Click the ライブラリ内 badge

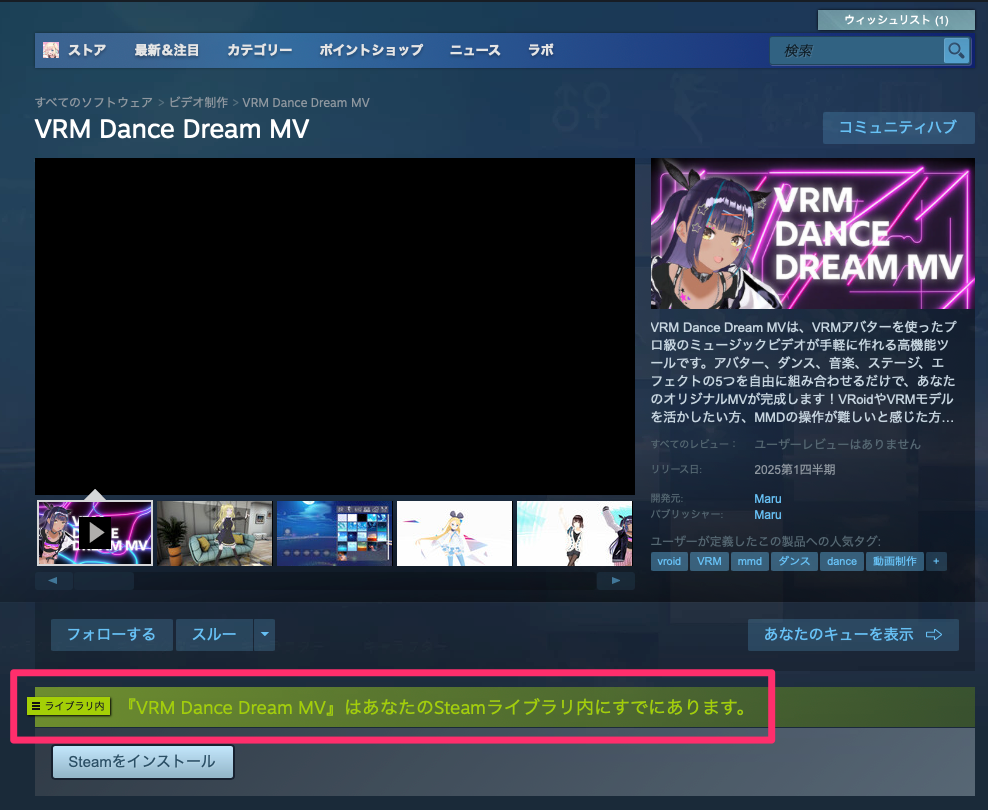click(69, 706)
